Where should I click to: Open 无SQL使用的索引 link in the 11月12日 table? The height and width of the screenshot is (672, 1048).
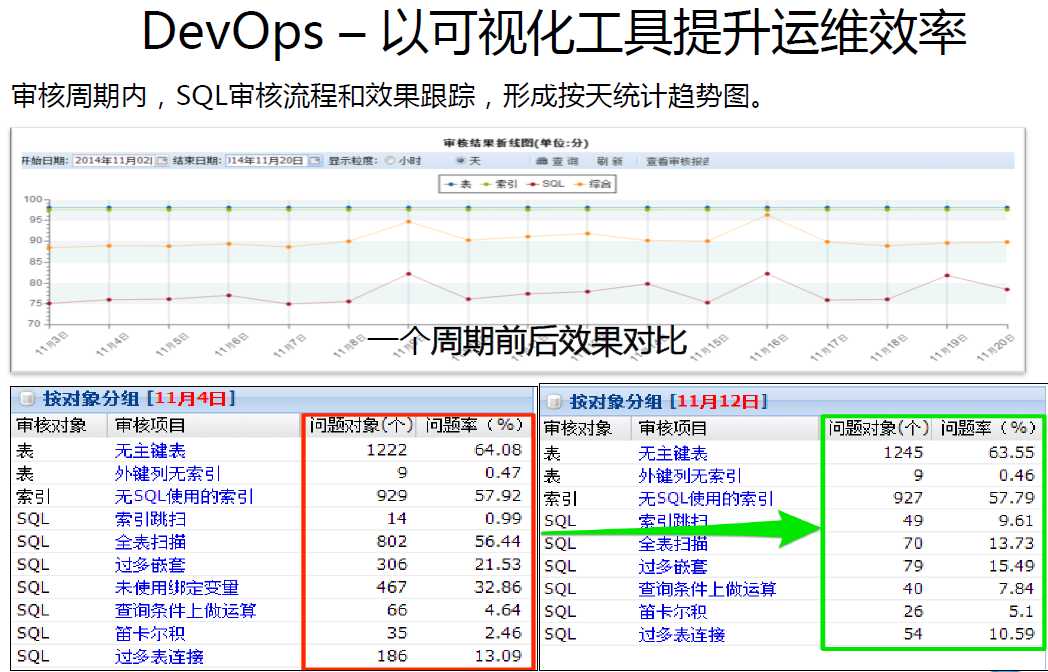[x=706, y=498]
